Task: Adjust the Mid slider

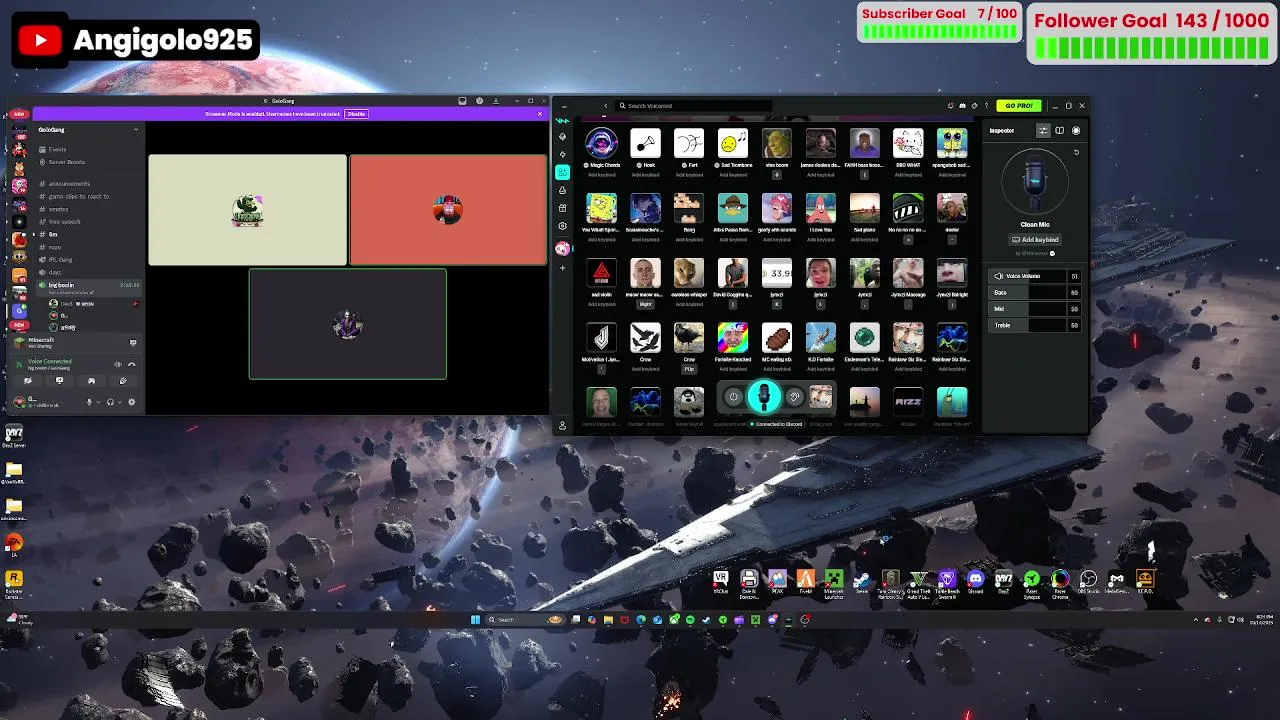Action: tap(1036, 309)
